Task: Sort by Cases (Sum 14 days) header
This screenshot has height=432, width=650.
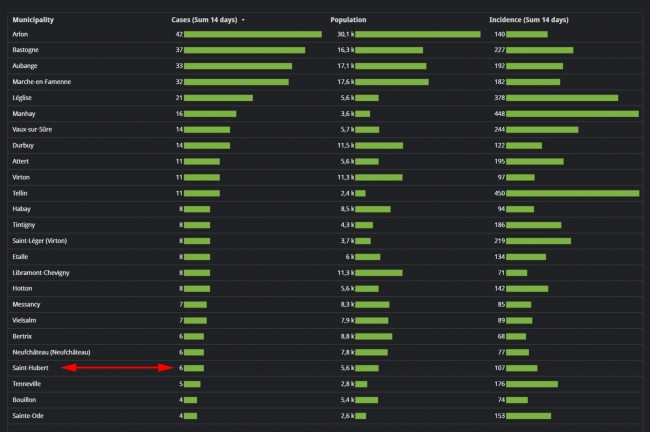Action: pyautogui.click(x=204, y=20)
